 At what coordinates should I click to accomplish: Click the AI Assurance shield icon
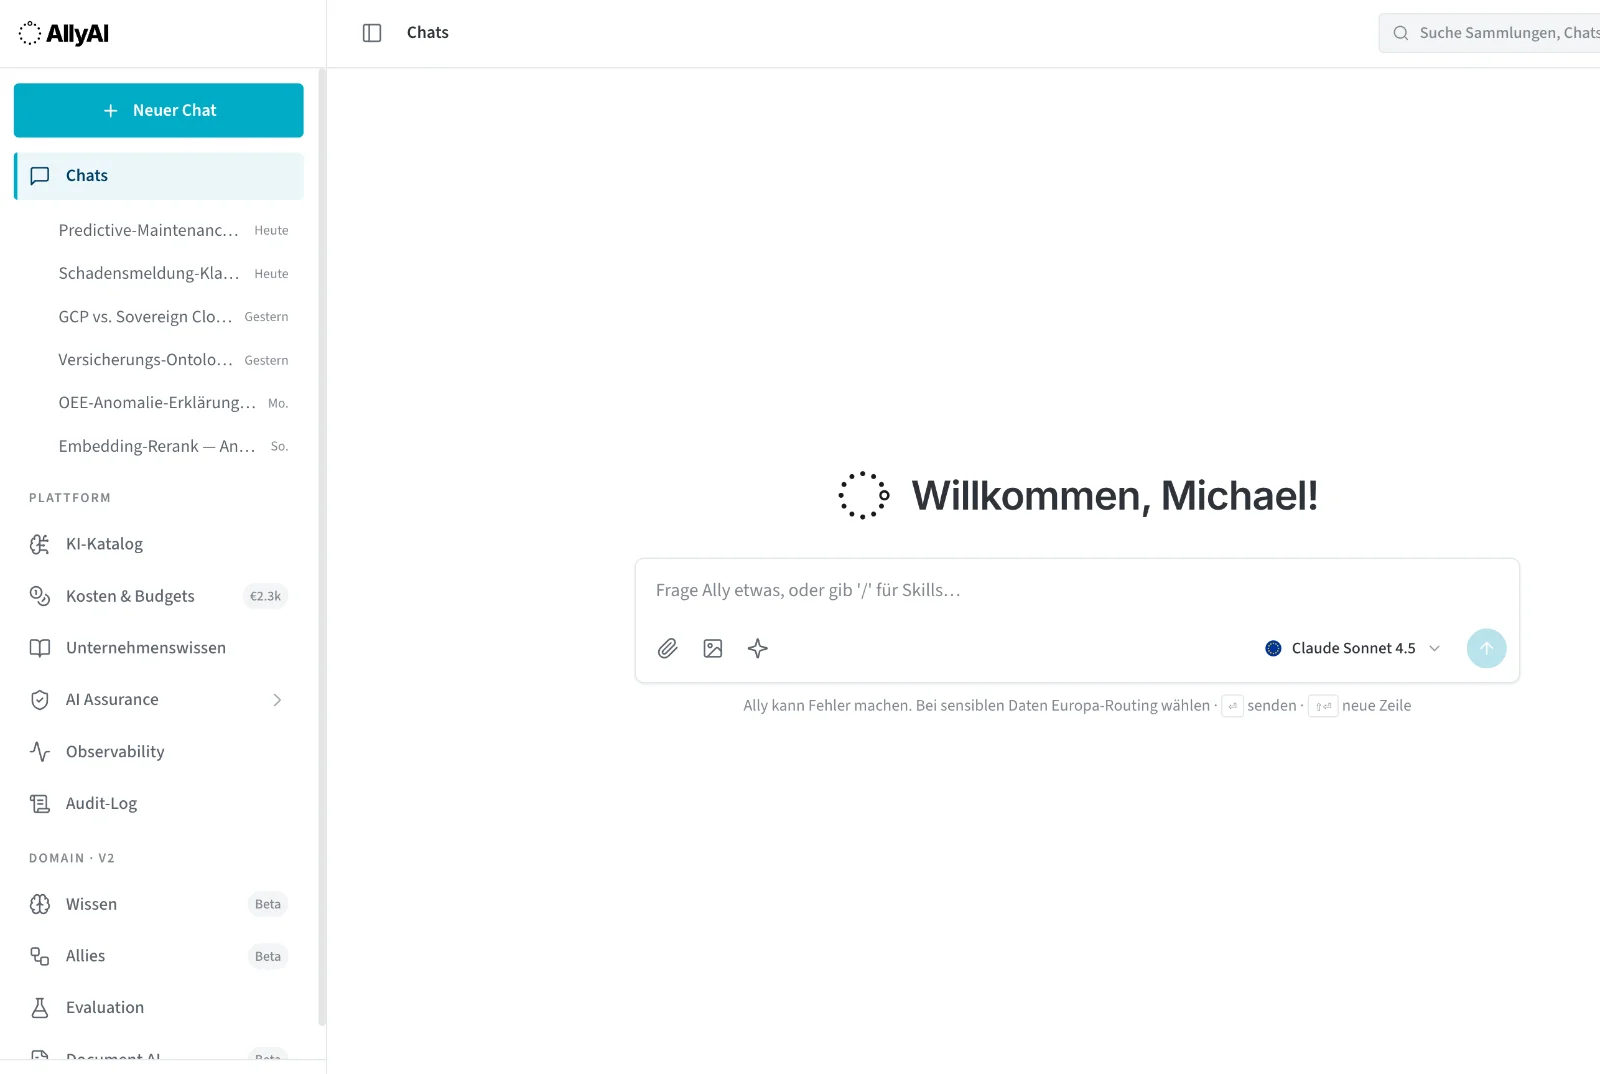coord(40,700)
